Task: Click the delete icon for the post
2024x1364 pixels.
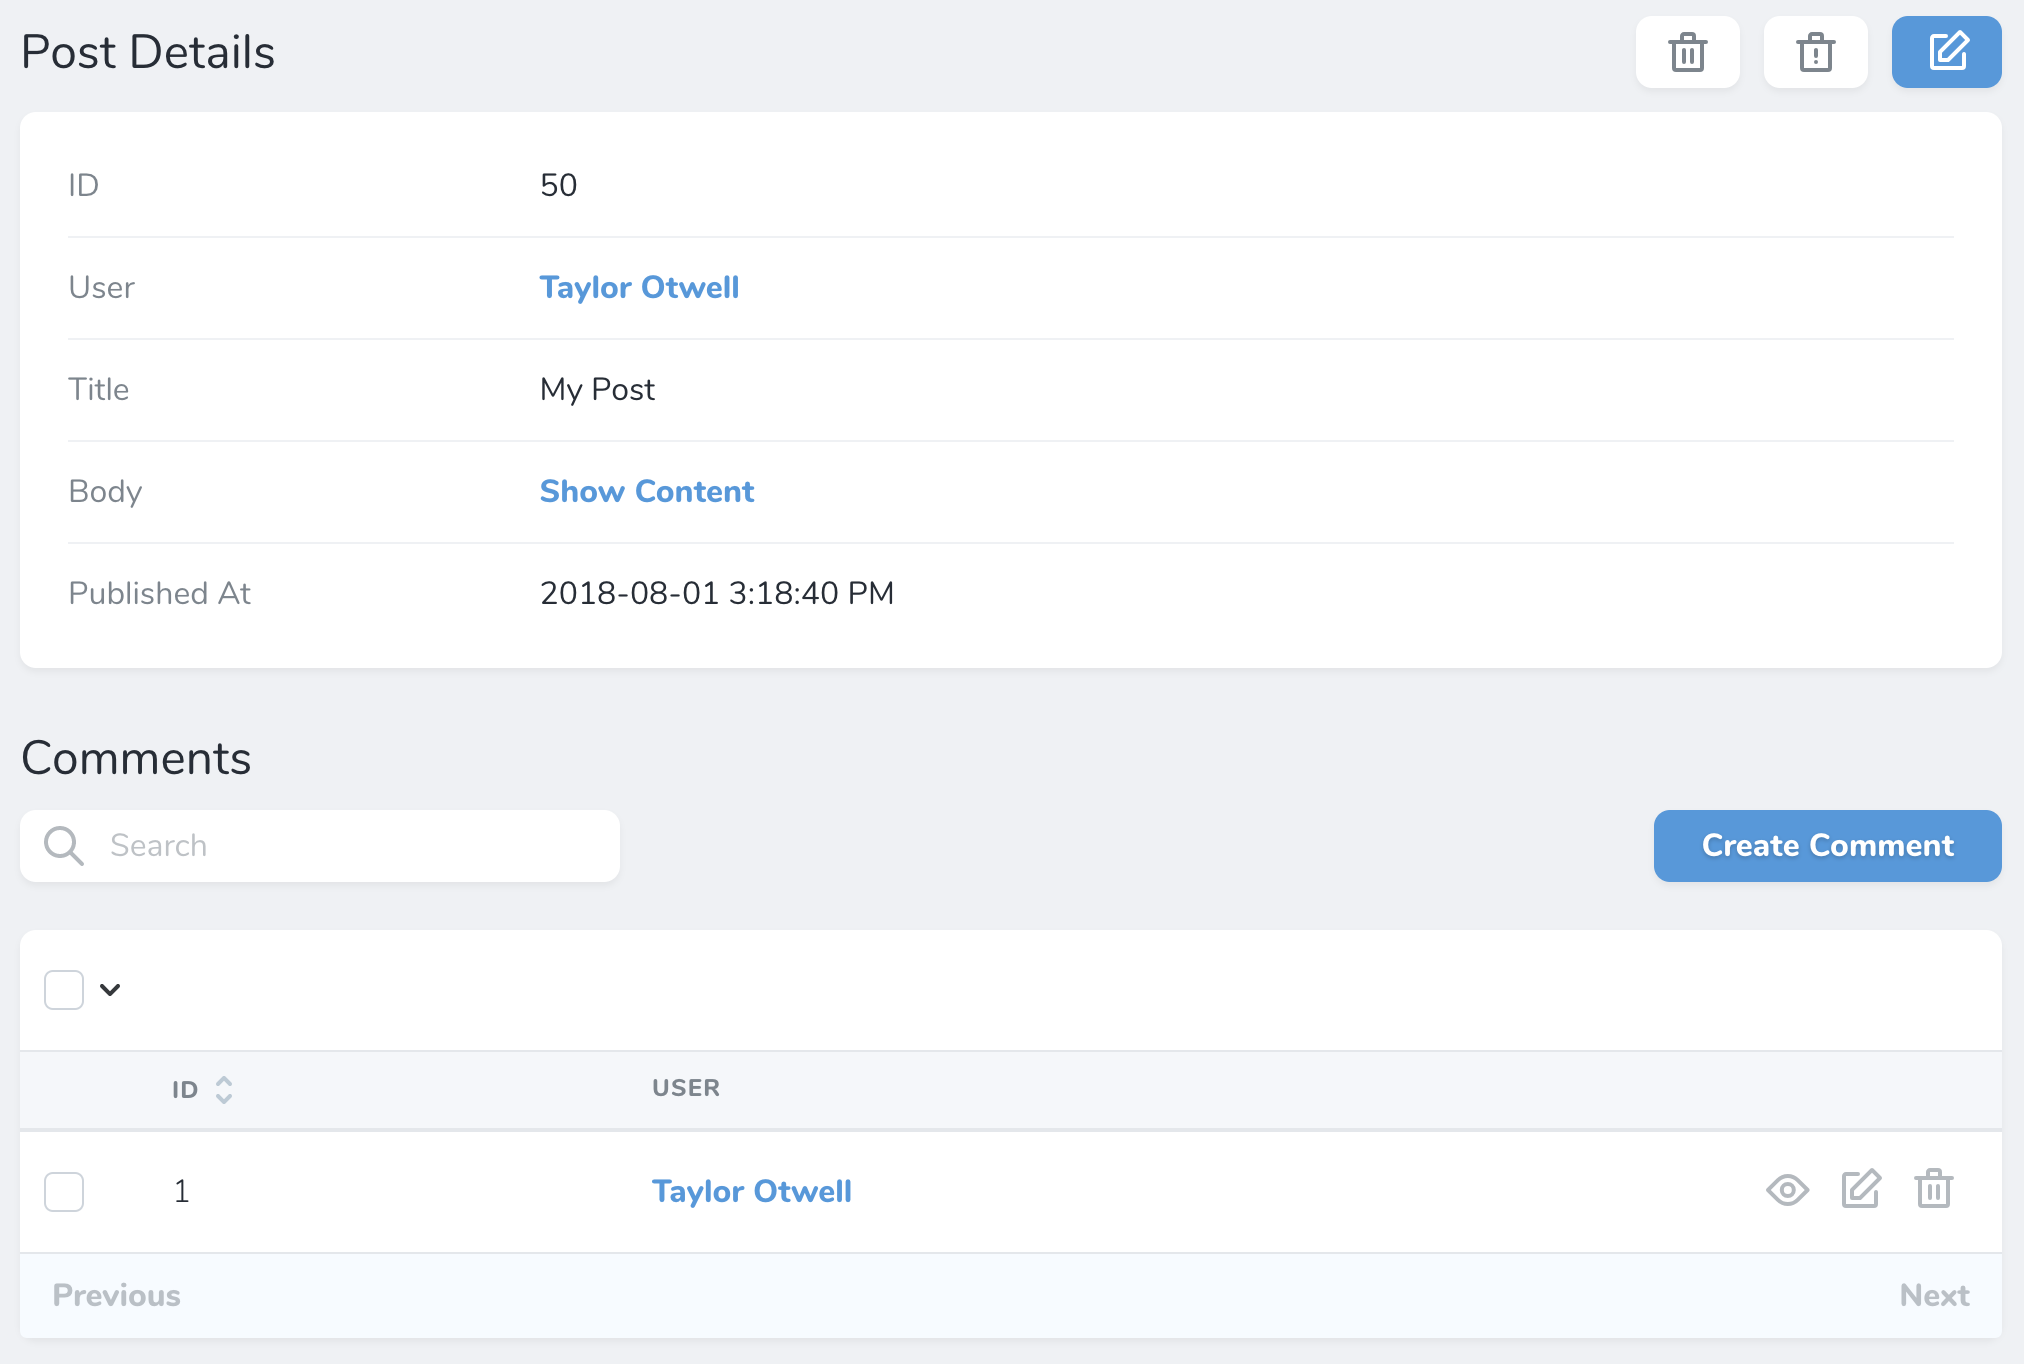Action: point(1686,52)
